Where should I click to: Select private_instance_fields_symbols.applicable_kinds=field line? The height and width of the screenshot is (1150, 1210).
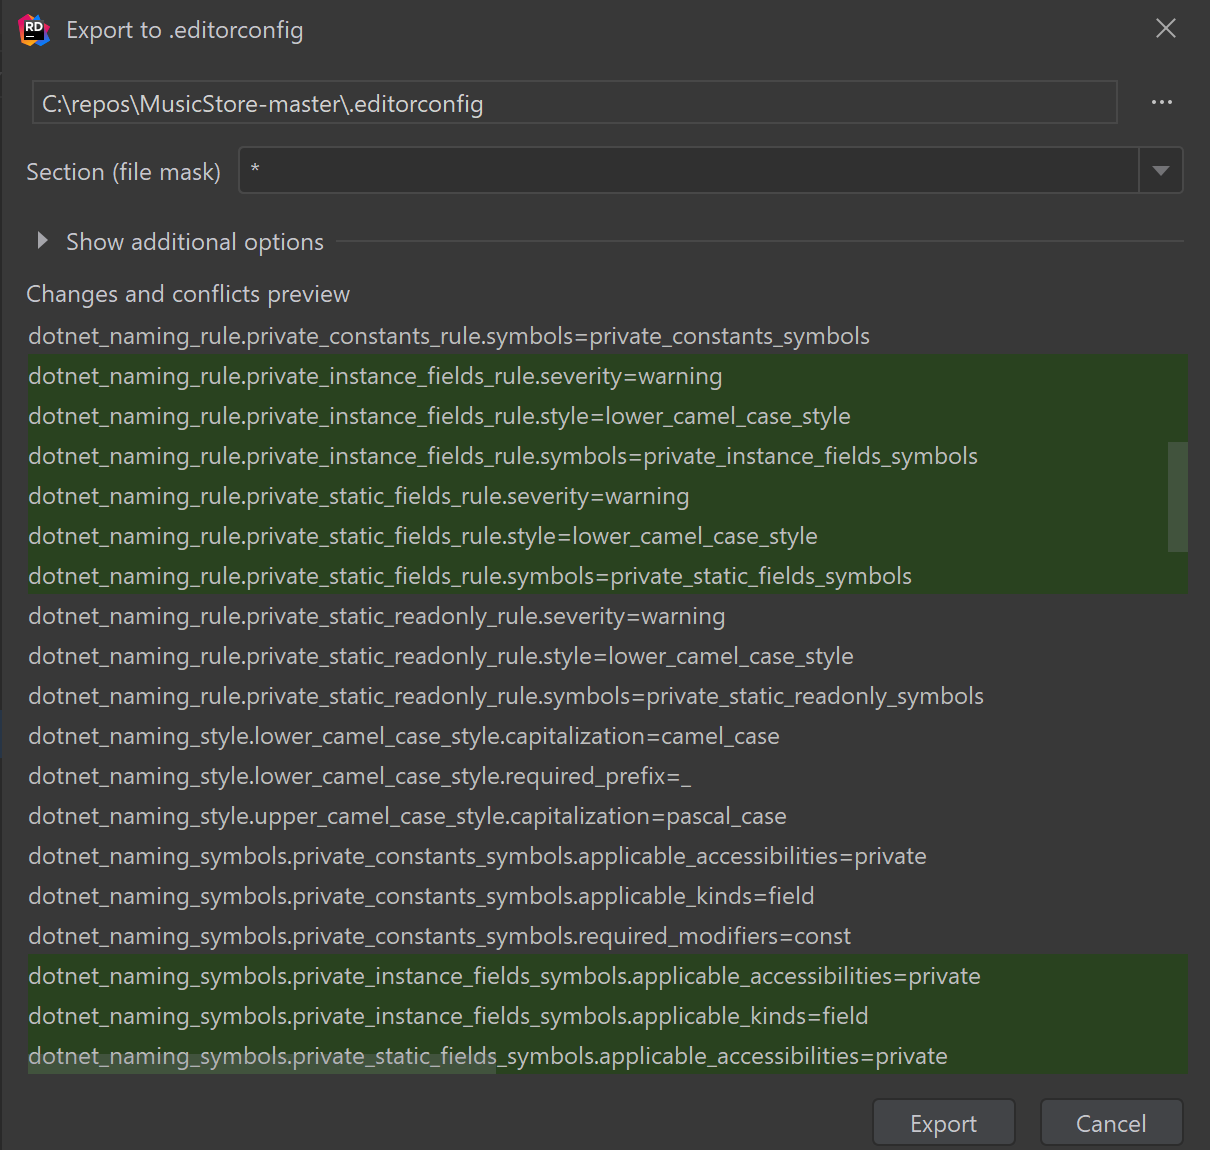448,1016
